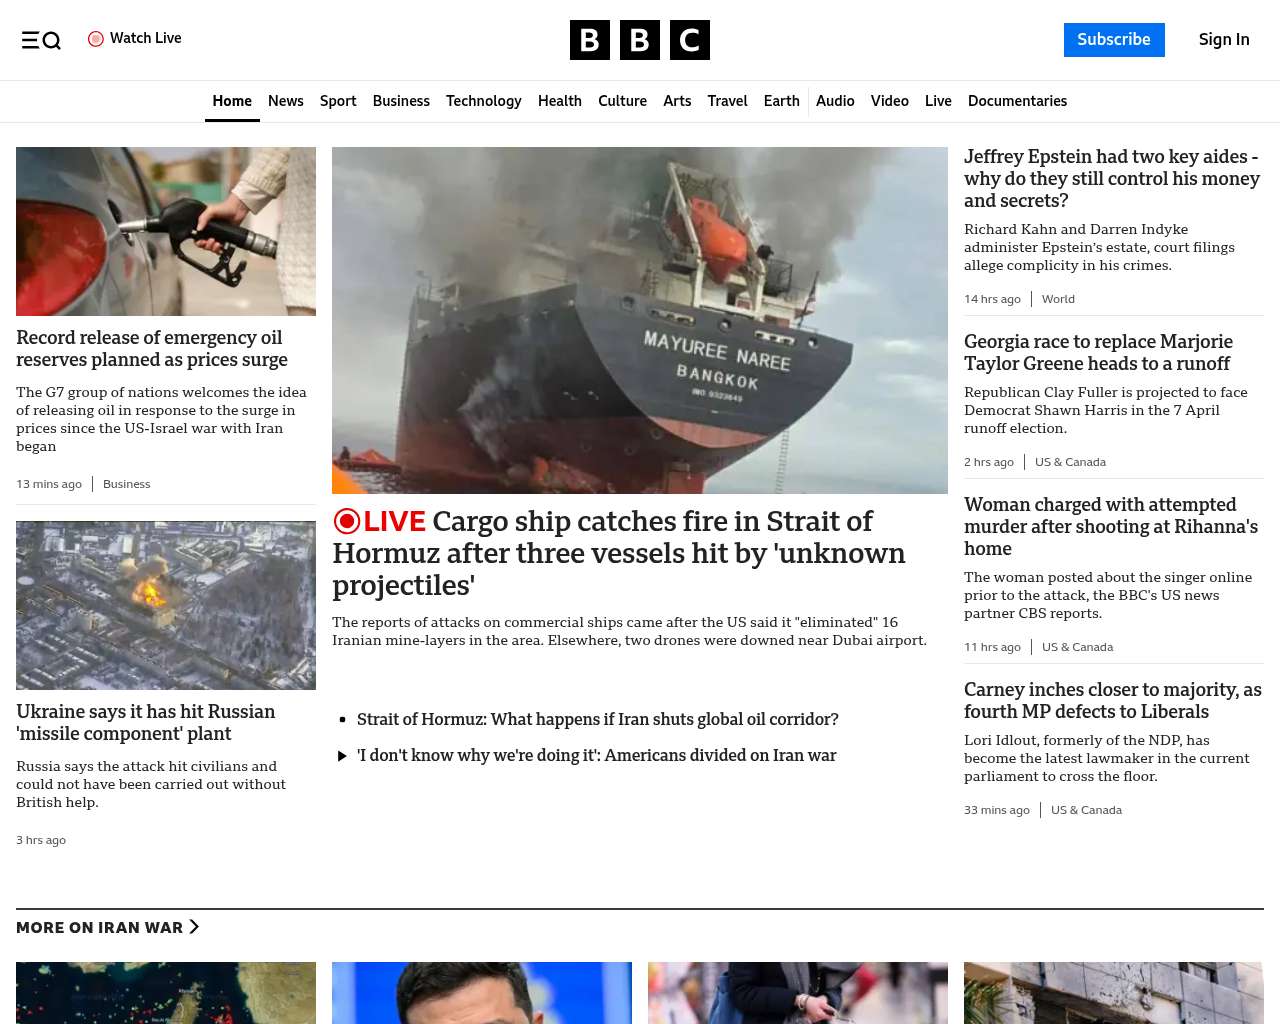Screen dimensions: 1280x1024
Task: Click the play triangle beside Americans divided story
Action: point(343,756)
